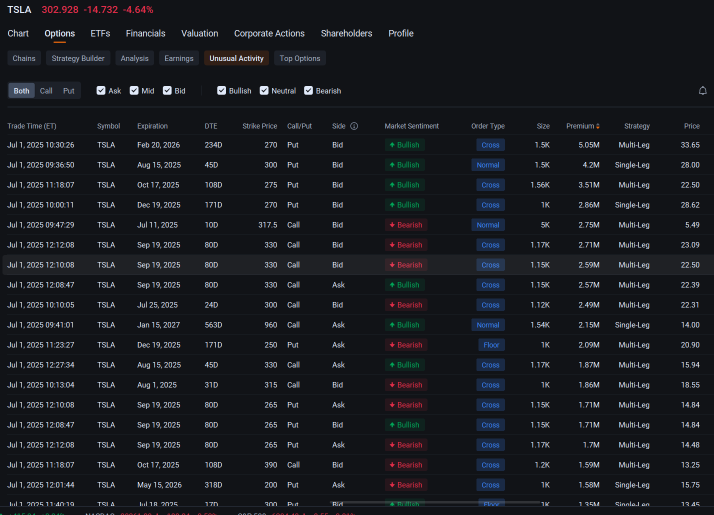The width and height of the screenshot is (714, 515).
Task: Click the 302.928 last price
Action: 60,10
